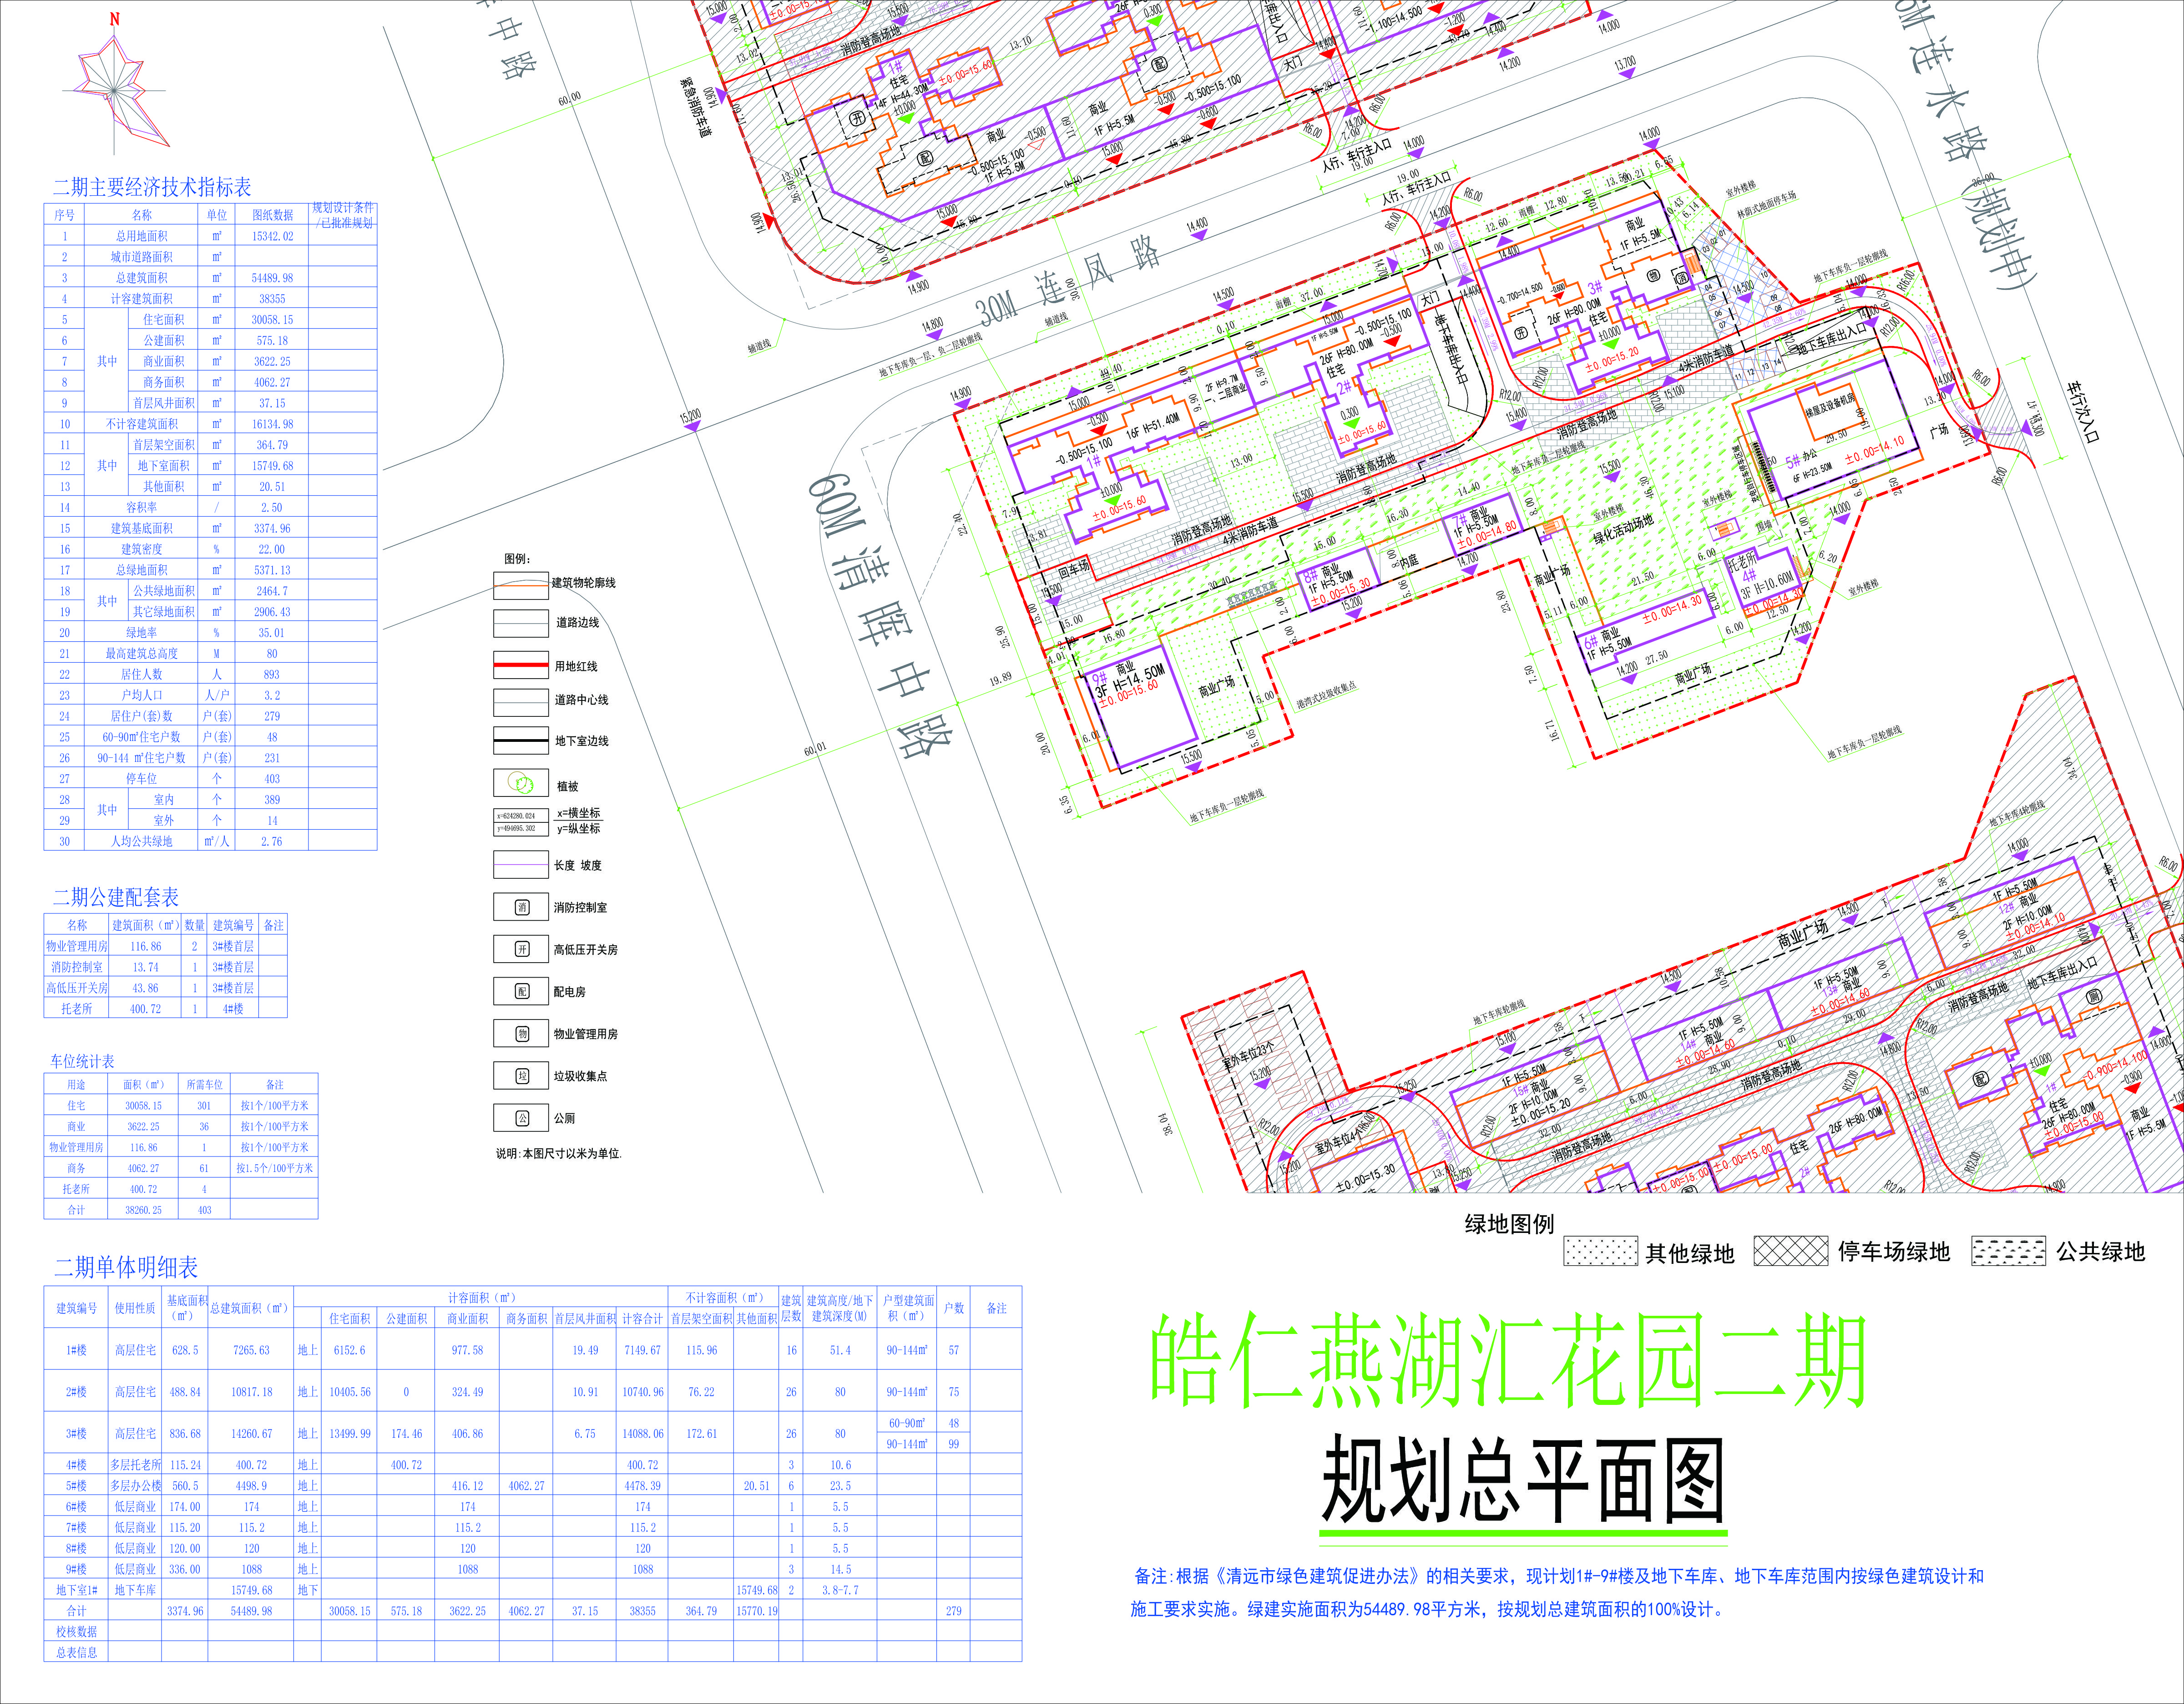Click the 车位统计表 table title
Viewport: 2184px width, 1704px height.
click(82, 1061)
